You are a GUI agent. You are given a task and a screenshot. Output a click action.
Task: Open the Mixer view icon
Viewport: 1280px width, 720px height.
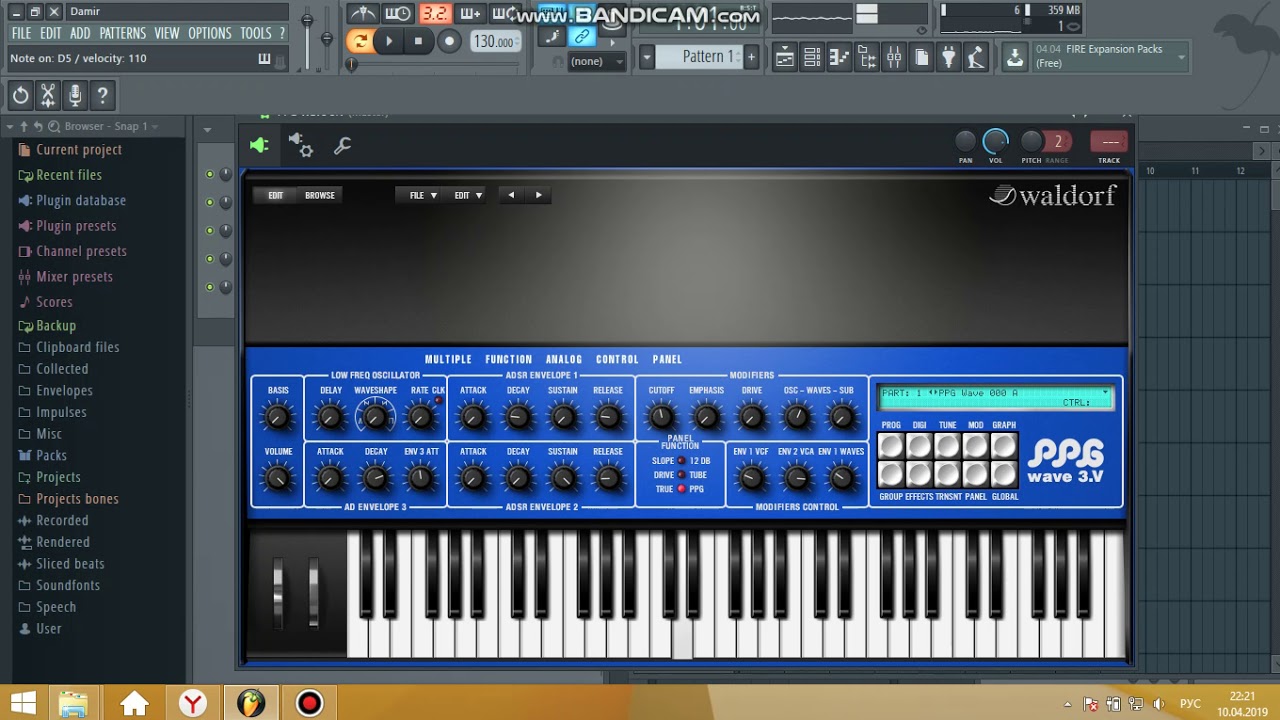tap(894, 58)
